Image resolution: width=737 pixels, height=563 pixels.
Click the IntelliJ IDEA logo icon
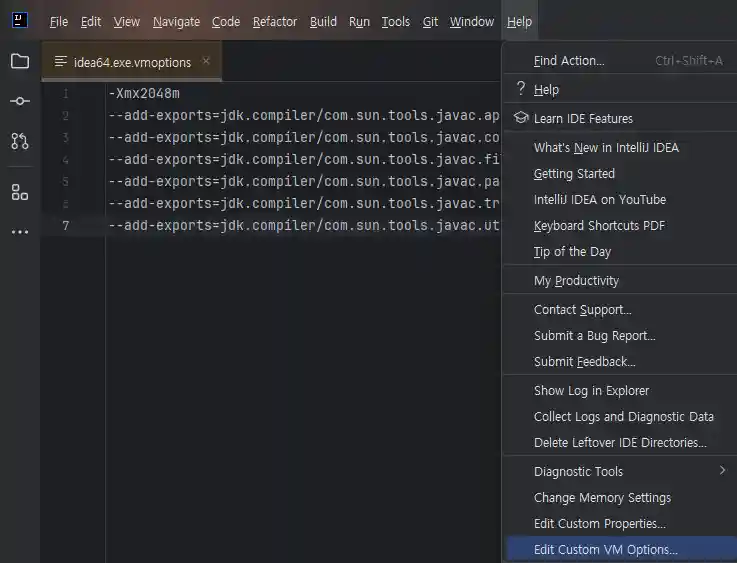tap(20, 20)
